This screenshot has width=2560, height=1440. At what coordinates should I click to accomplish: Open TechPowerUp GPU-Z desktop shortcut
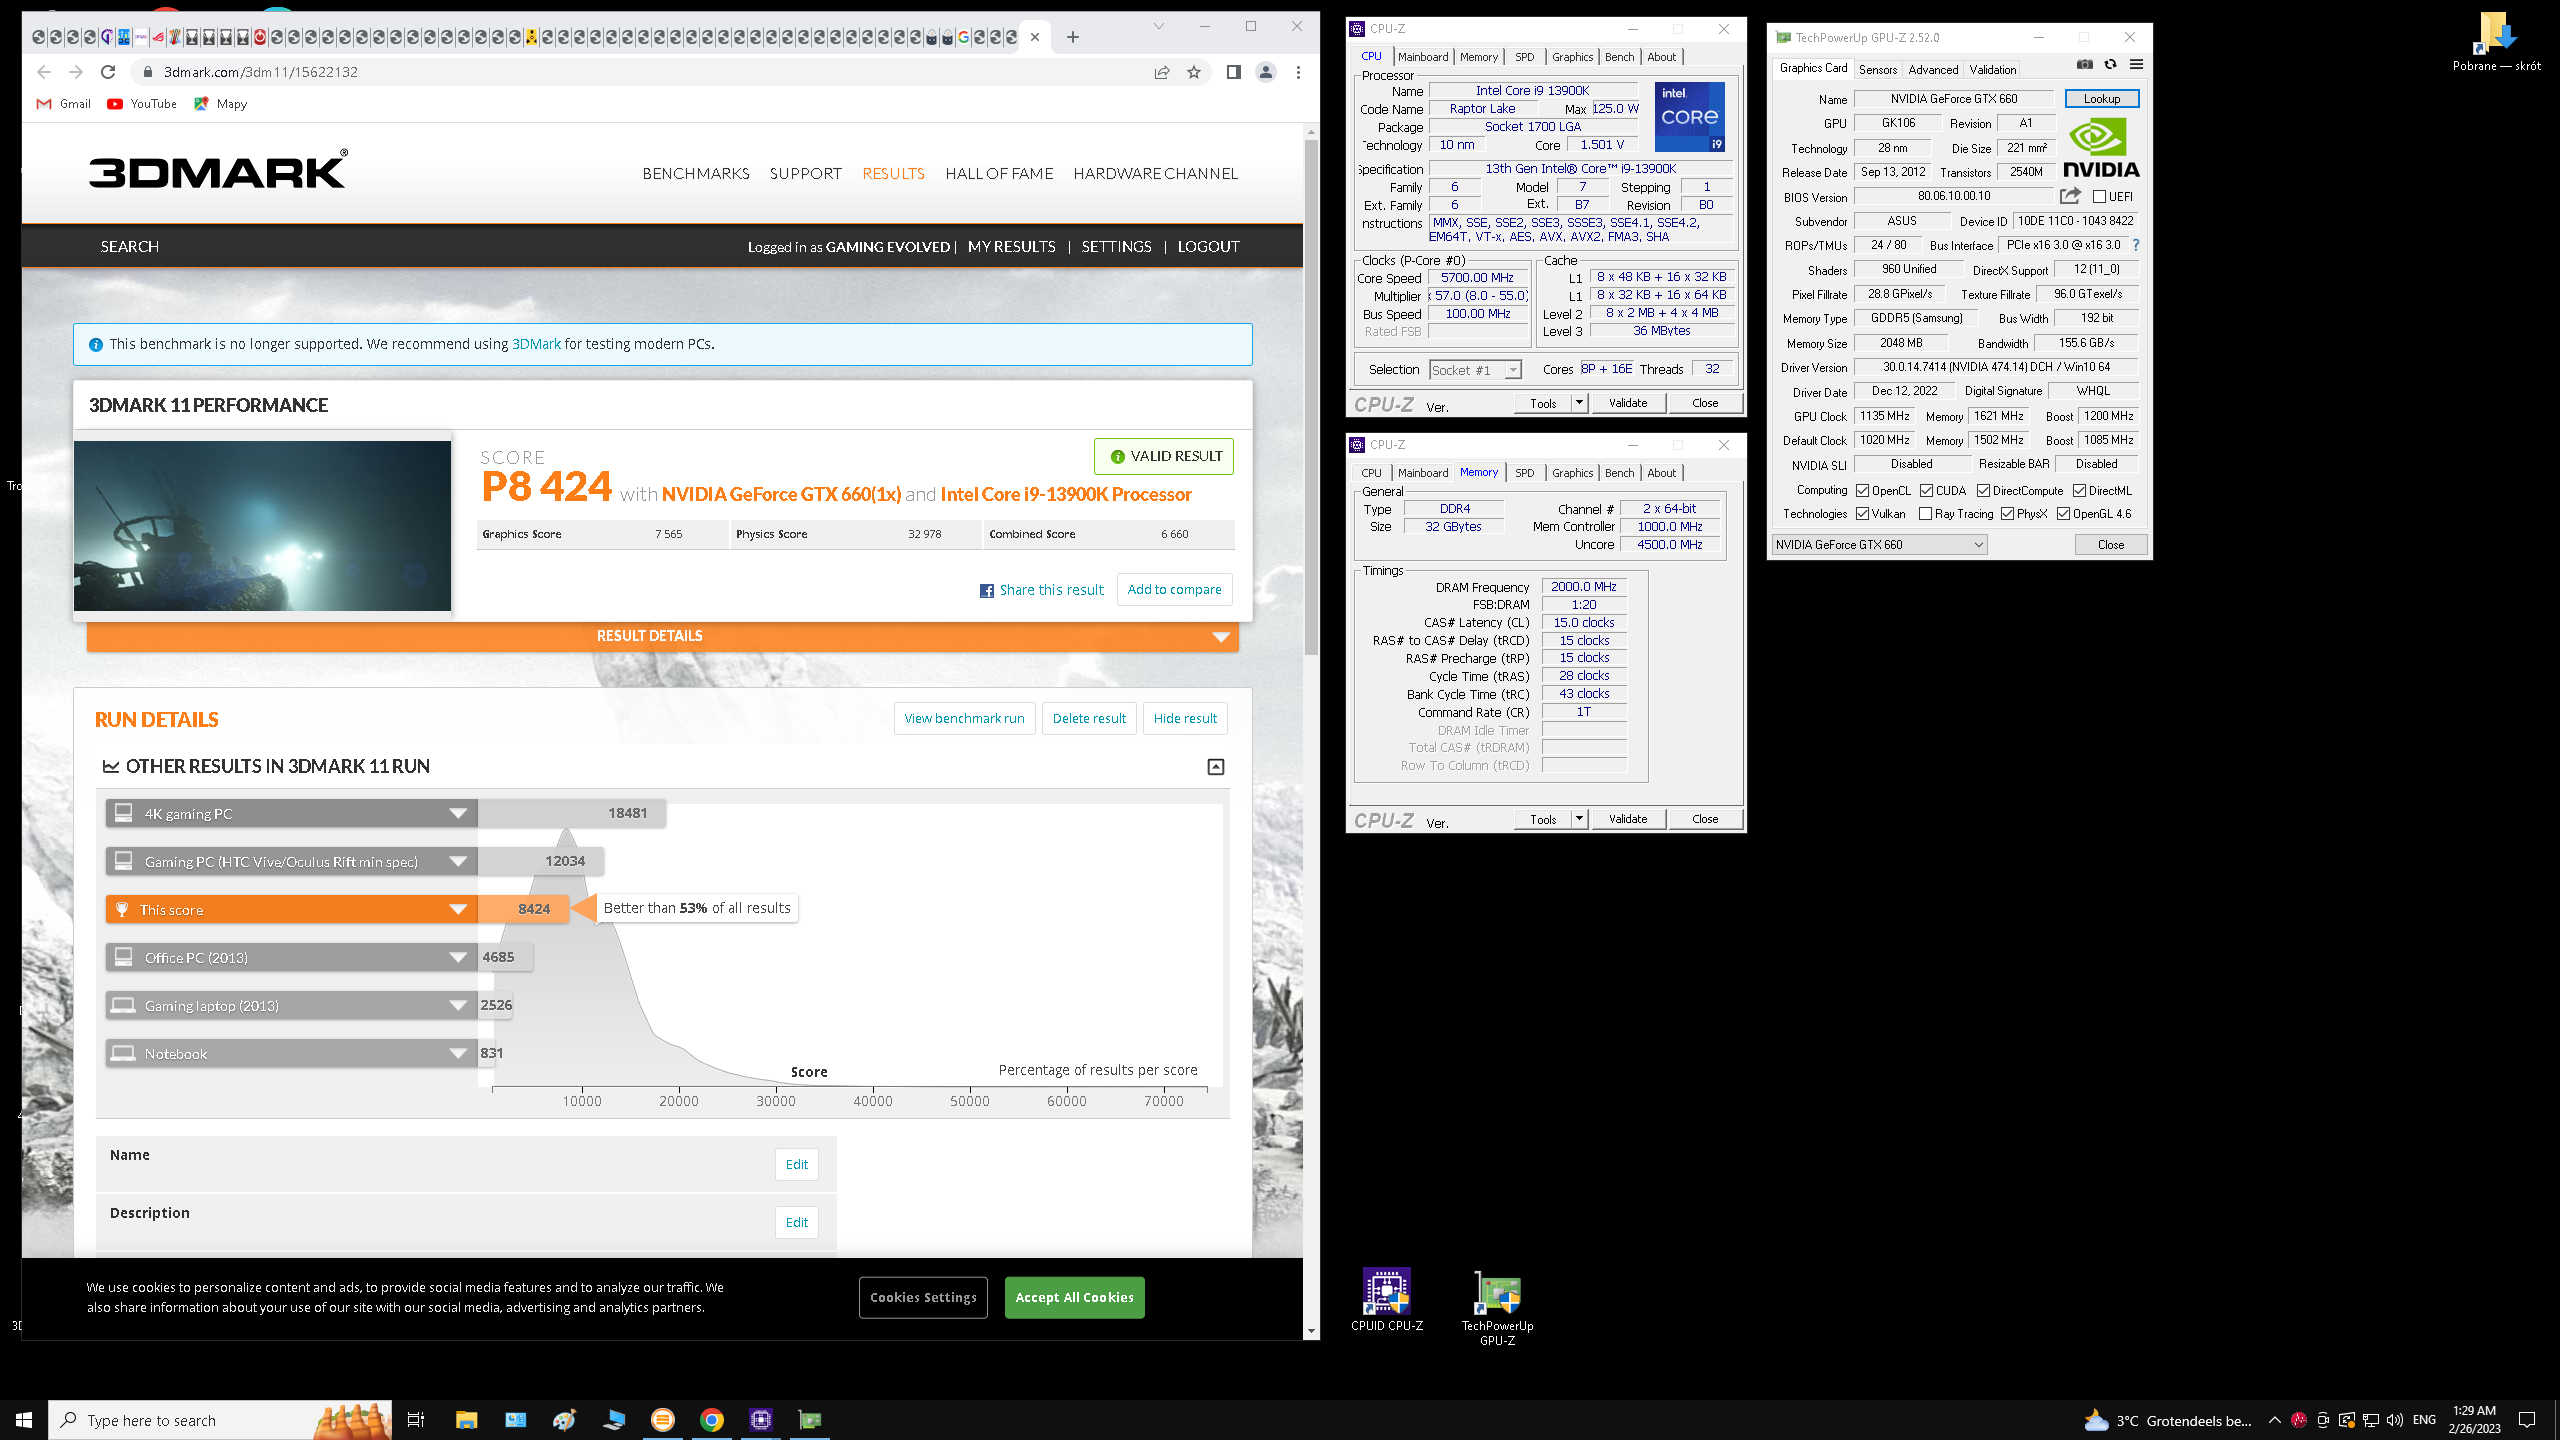[x=1497, y=1308]
